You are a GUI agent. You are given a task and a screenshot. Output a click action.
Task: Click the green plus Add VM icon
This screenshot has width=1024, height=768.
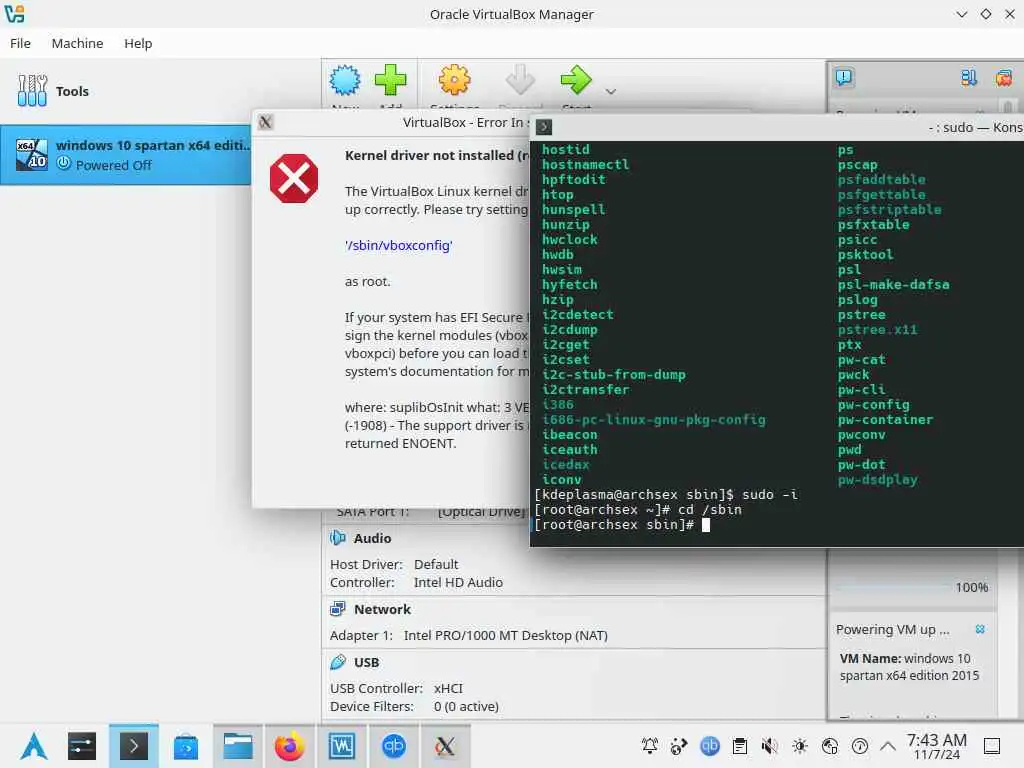tap(391, 80)
